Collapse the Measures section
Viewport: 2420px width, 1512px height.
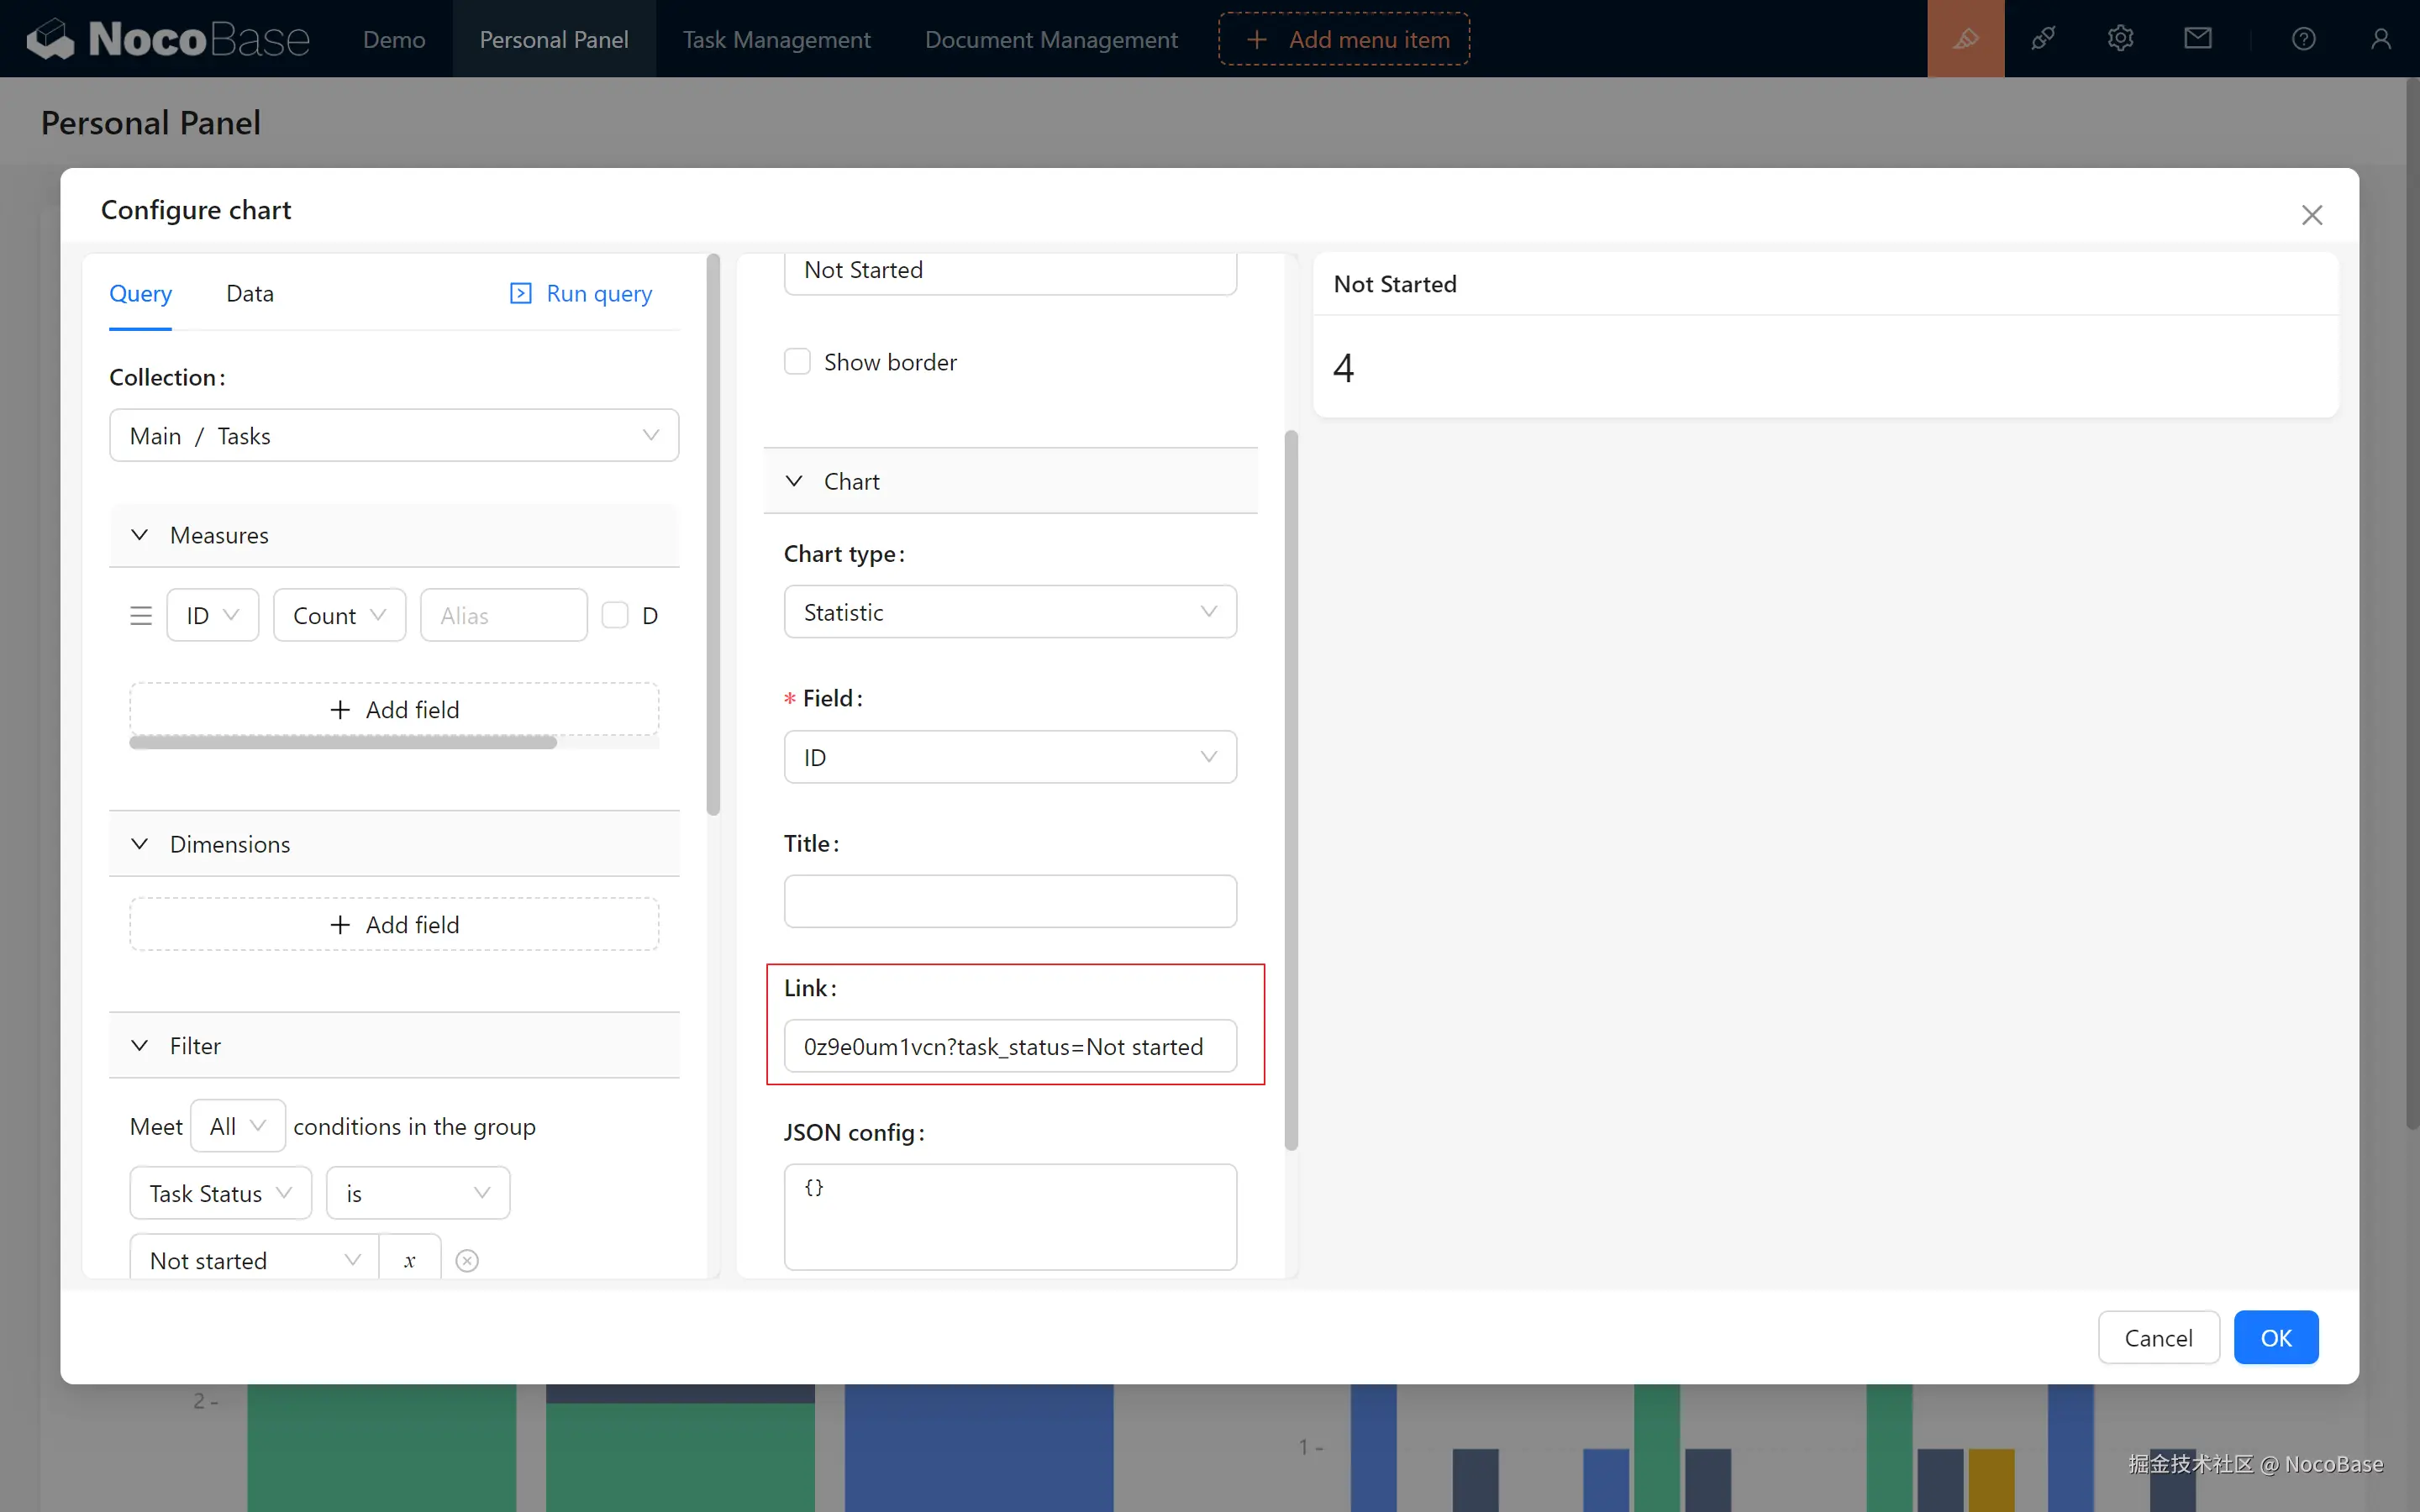point(140,535)
